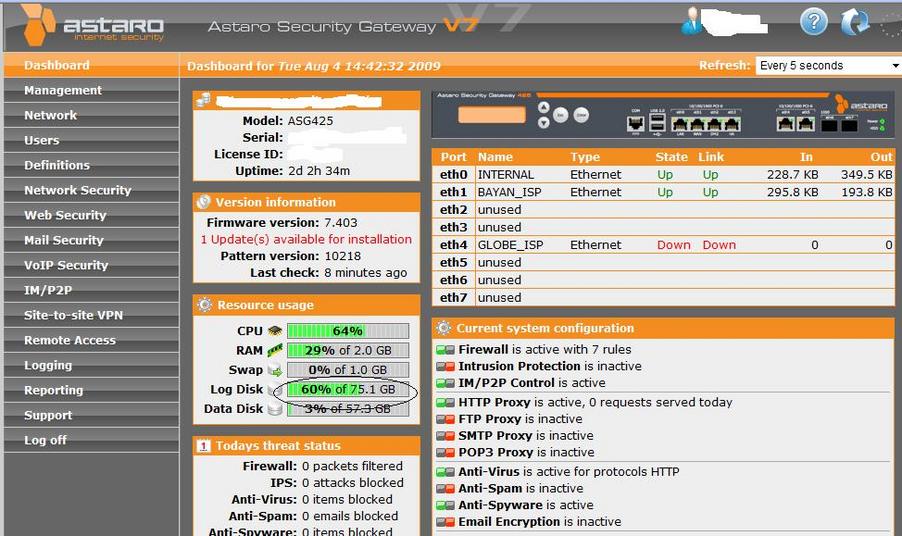
Task: Click the eth4 Down state text
Action: (674, 245)
